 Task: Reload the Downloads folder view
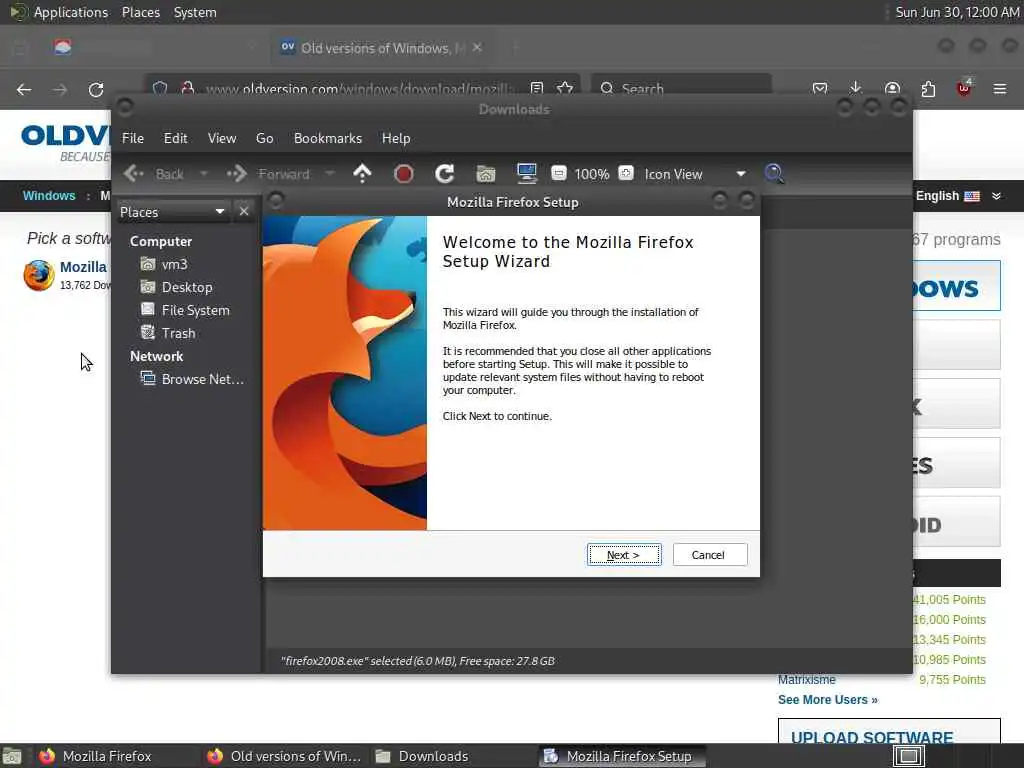coord(445,174)
